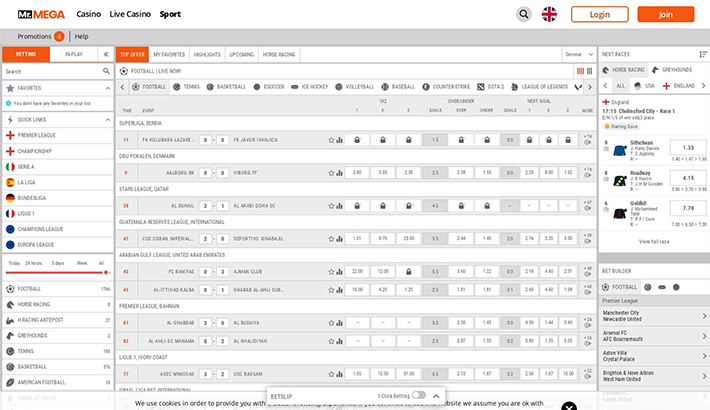Open the Decimal odds format dropdown
Screen dimensions: 710x410
(x=579, y=54)
